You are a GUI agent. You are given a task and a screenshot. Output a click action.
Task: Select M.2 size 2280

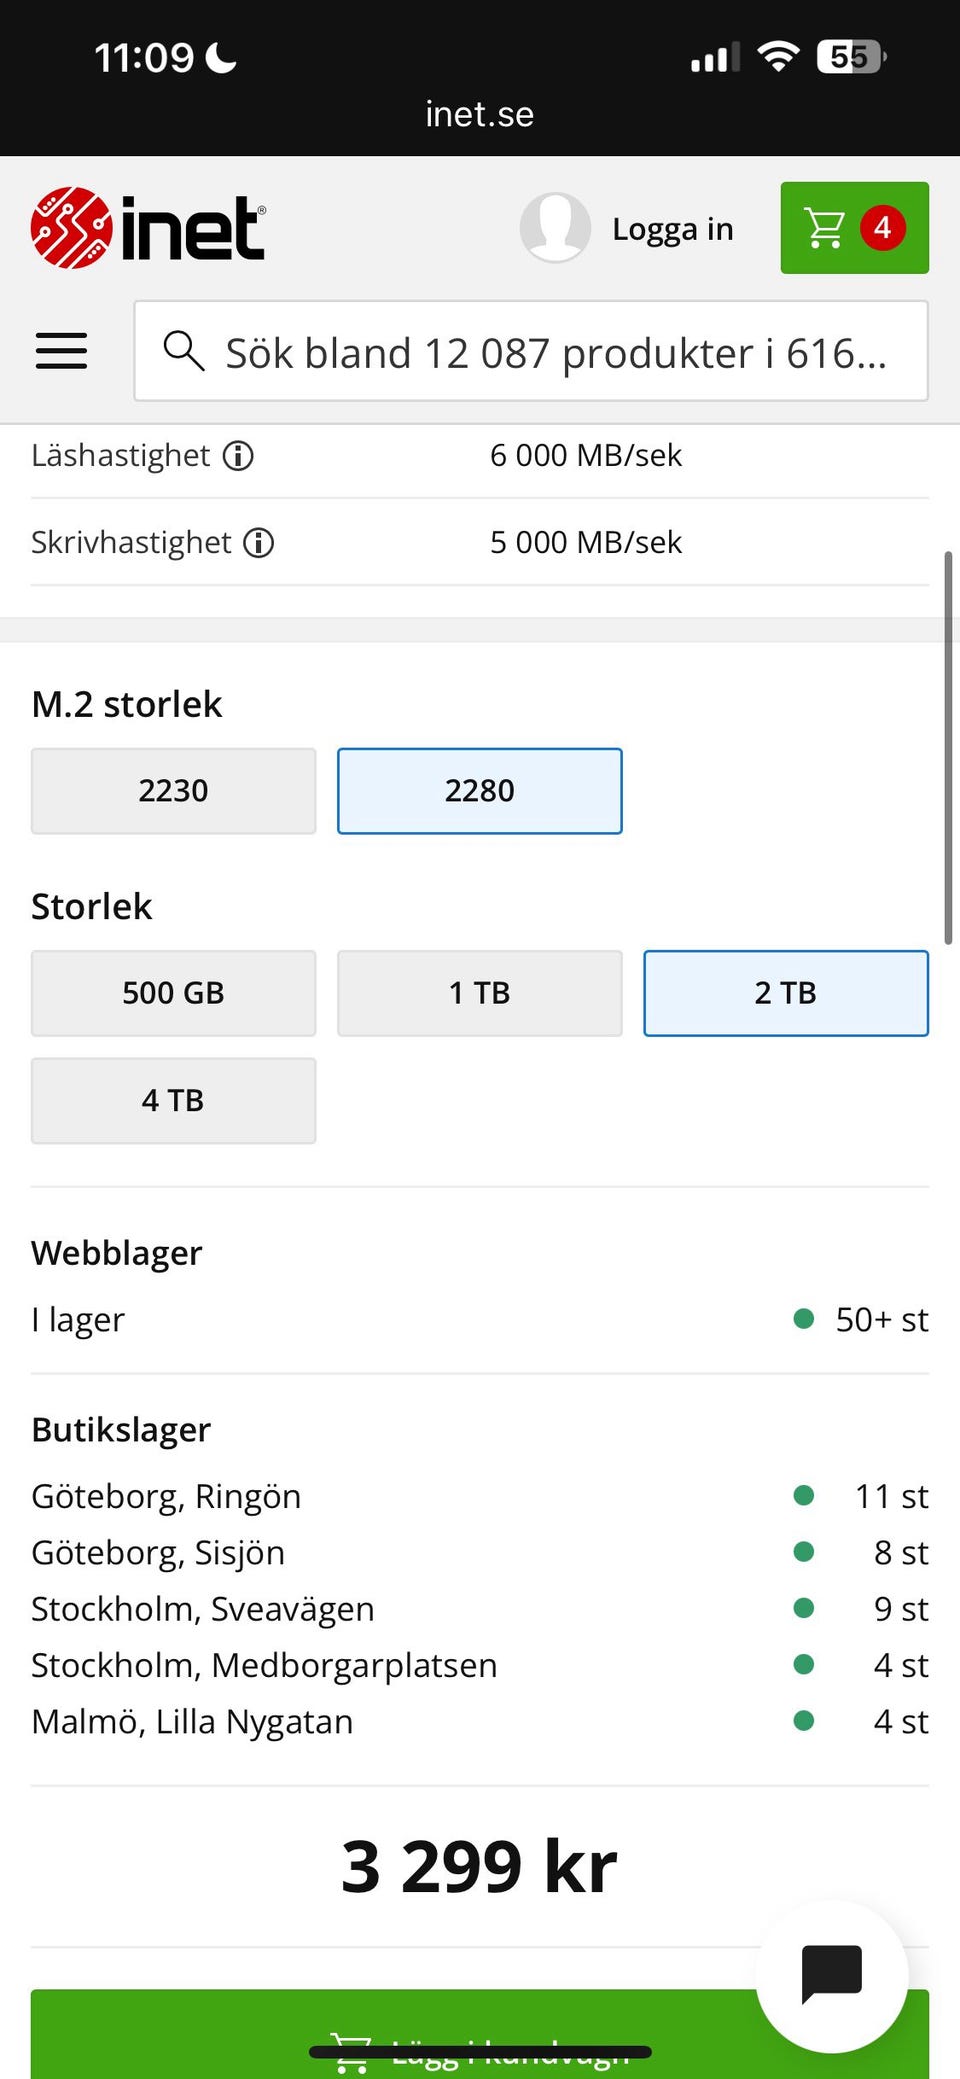pos(479,791)
